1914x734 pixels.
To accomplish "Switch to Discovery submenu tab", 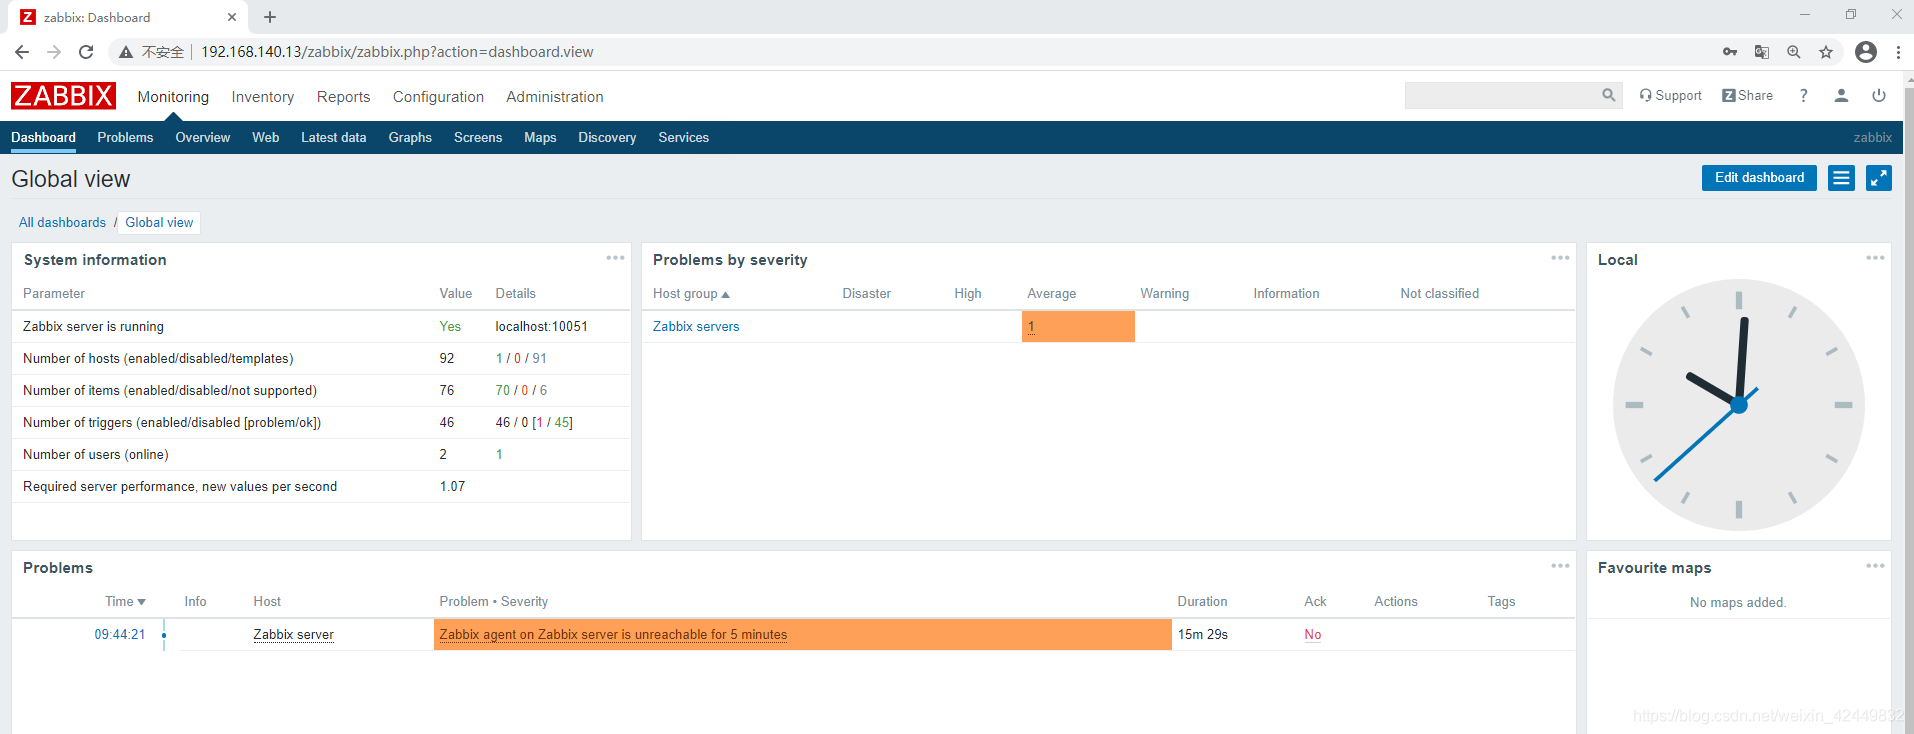I will coord(607,138).
